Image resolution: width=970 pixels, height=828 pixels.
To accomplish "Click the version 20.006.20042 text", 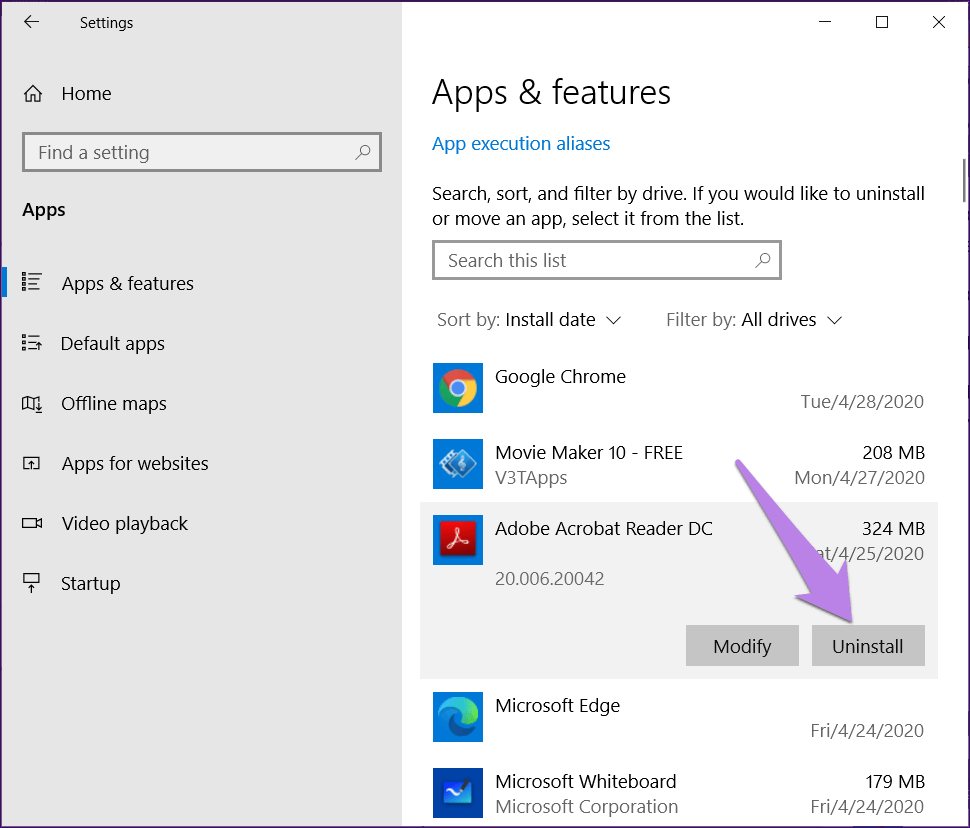I will coord(549,579).
